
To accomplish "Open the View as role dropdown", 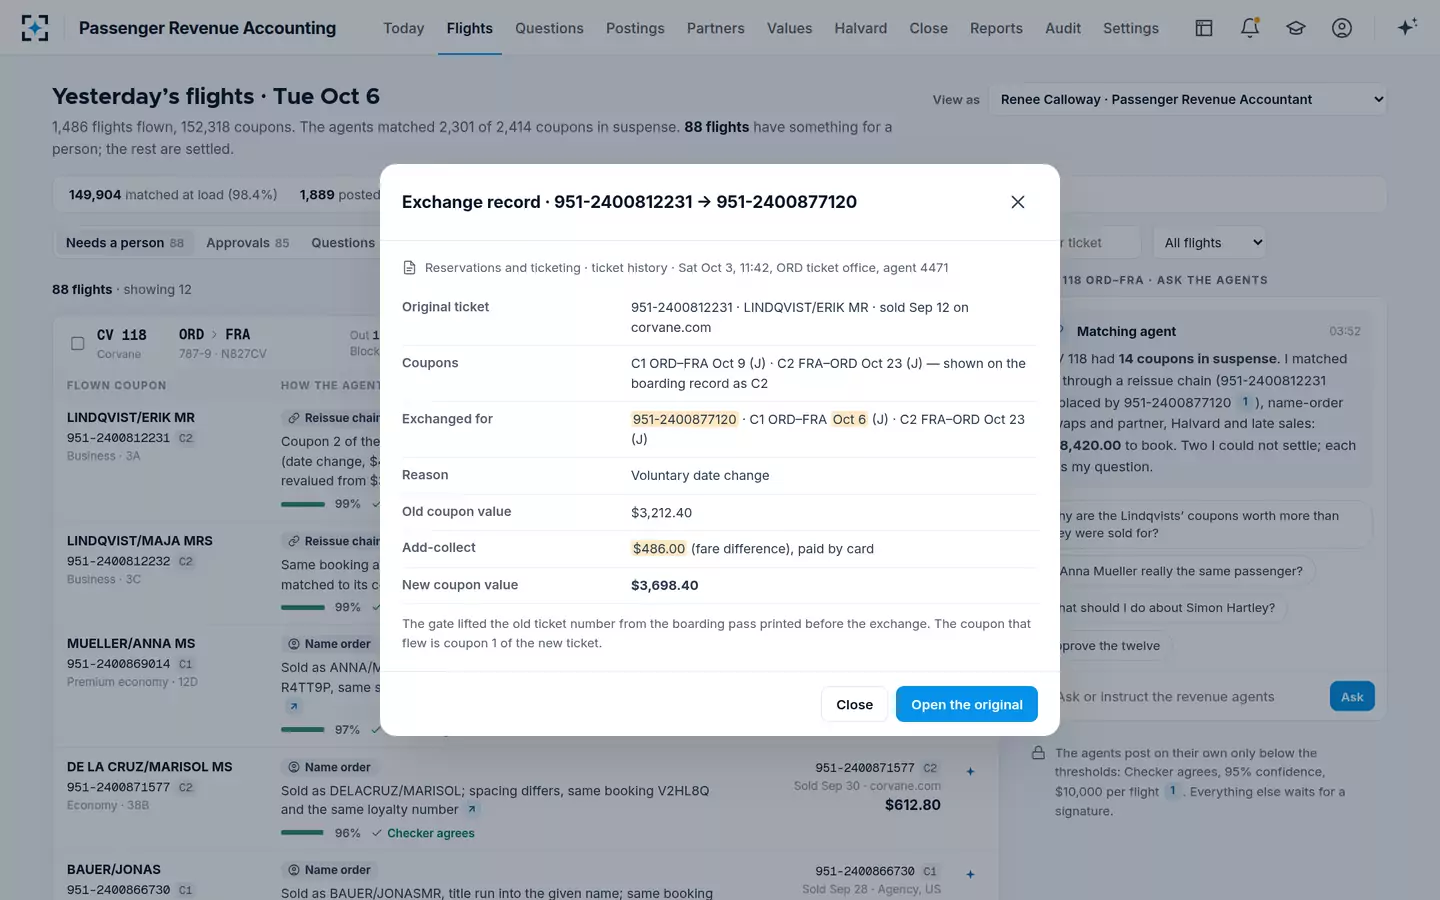I will tap(1188, 99).
